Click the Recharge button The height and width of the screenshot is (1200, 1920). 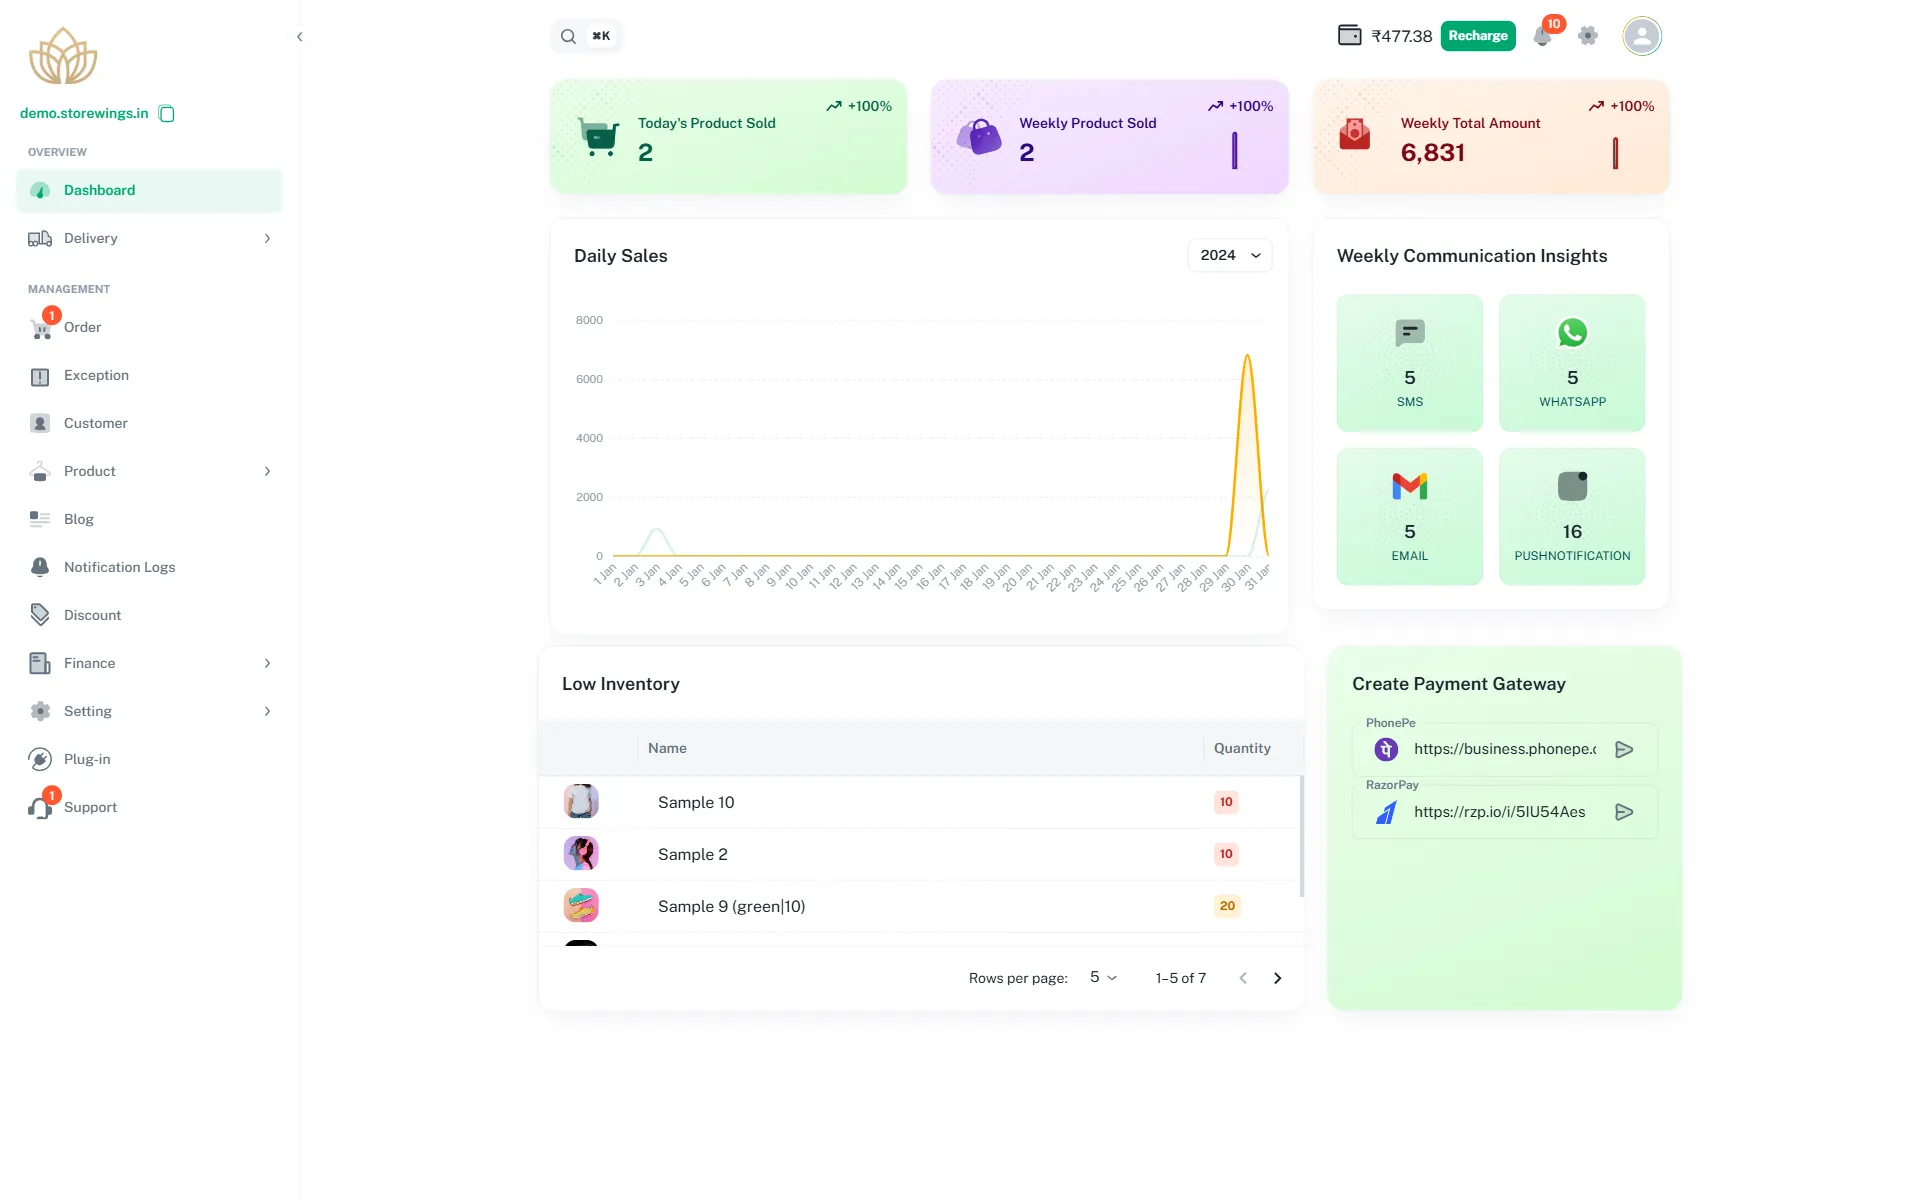1478,36
